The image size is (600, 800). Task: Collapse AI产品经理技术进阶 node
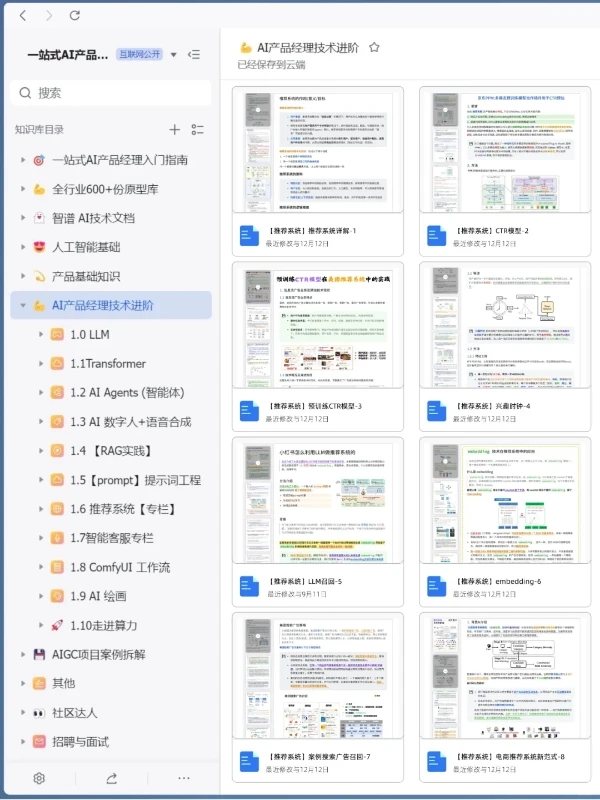pos(22,306)
